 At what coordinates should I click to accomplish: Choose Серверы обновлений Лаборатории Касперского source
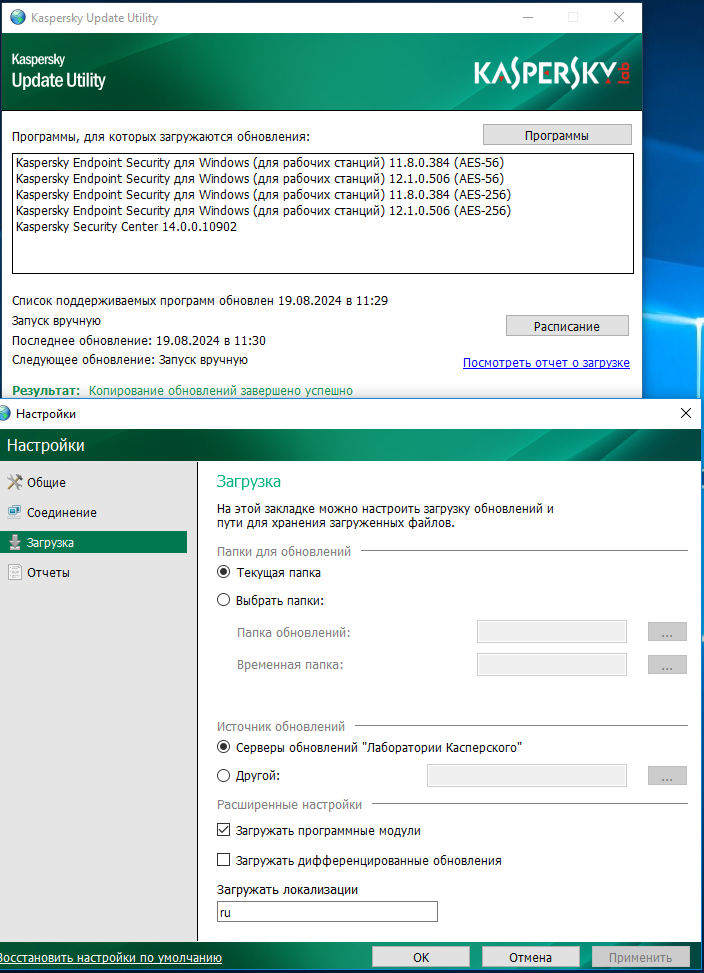pos(223,747)
